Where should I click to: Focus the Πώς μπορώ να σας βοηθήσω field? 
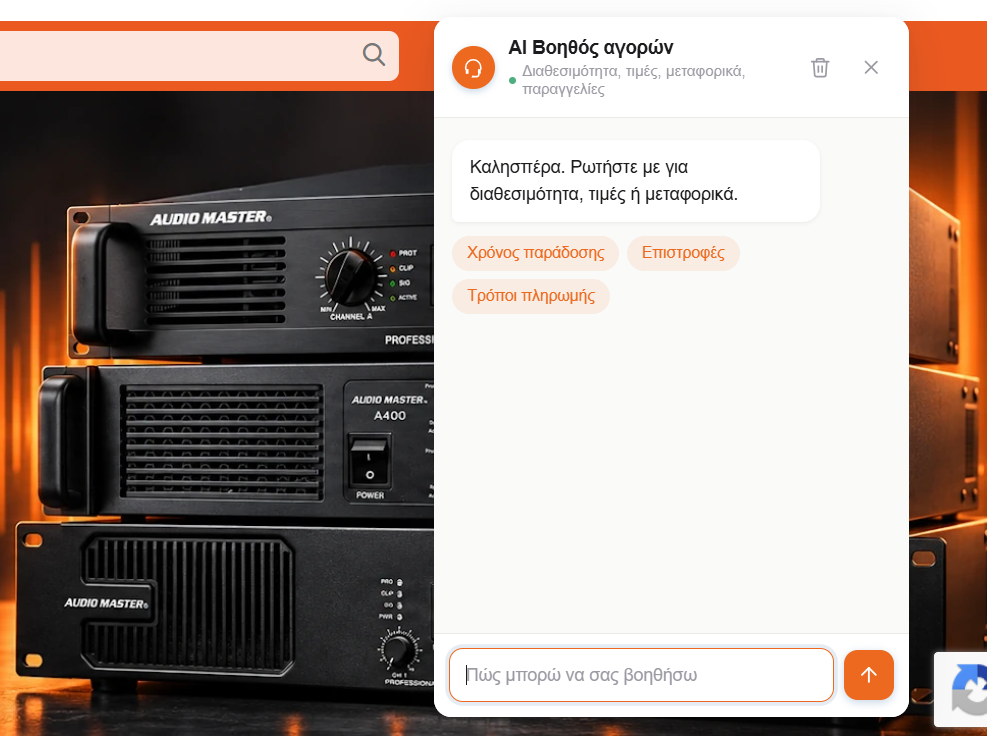pyautogui.click(x=641, y=675)
